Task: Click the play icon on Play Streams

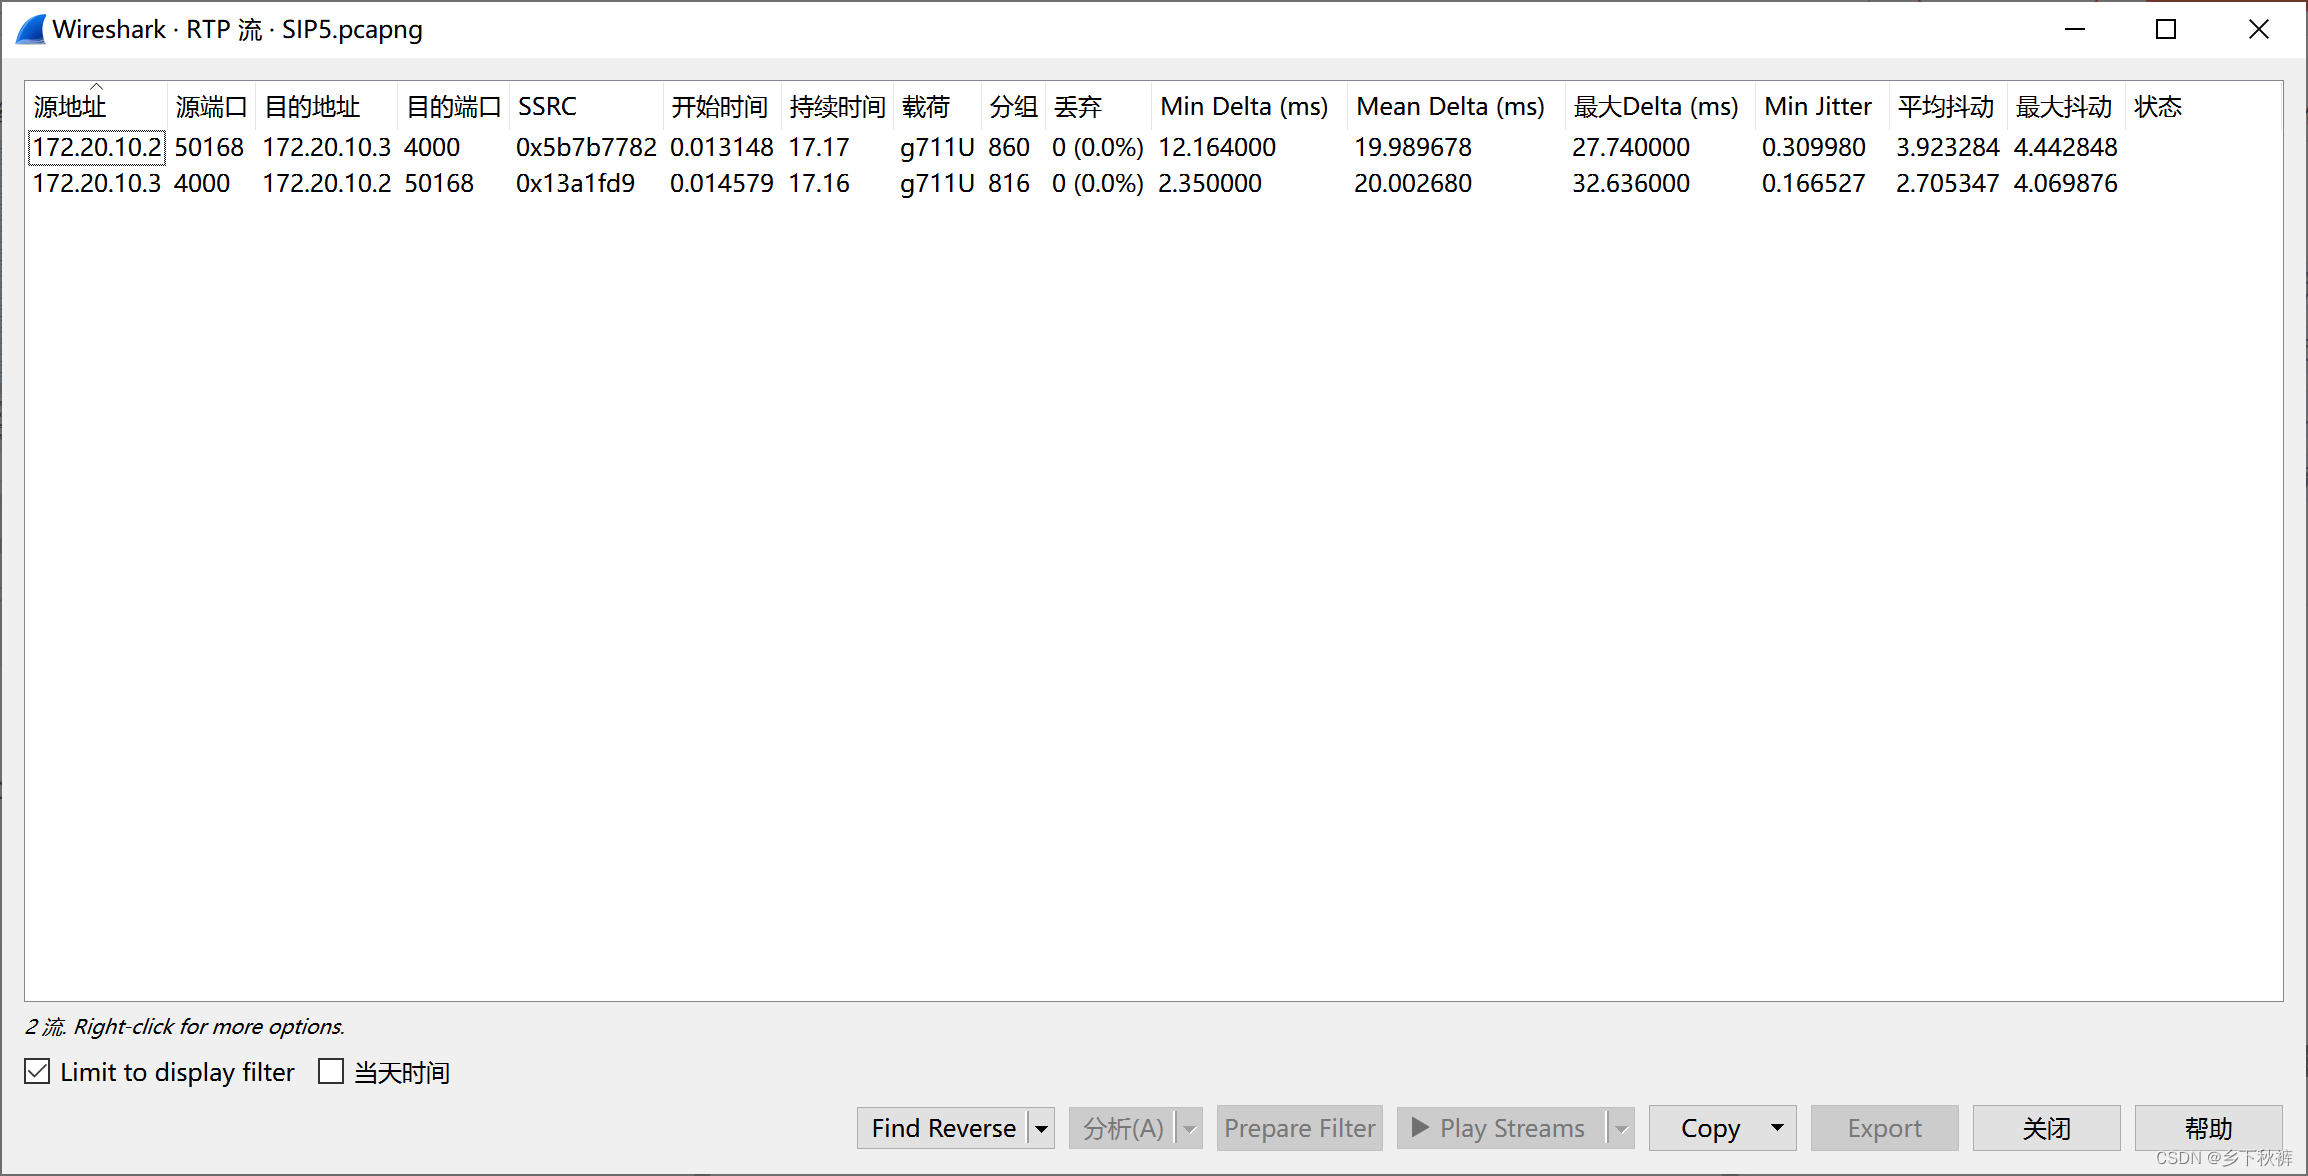Action: click(x=1420, y=1127)
